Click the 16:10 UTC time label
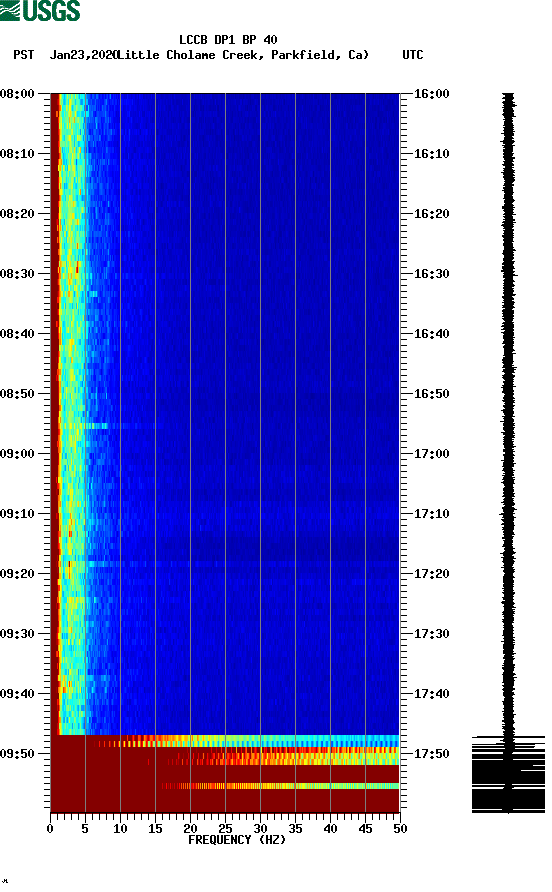The image size is (552, 892). (431, 154)
